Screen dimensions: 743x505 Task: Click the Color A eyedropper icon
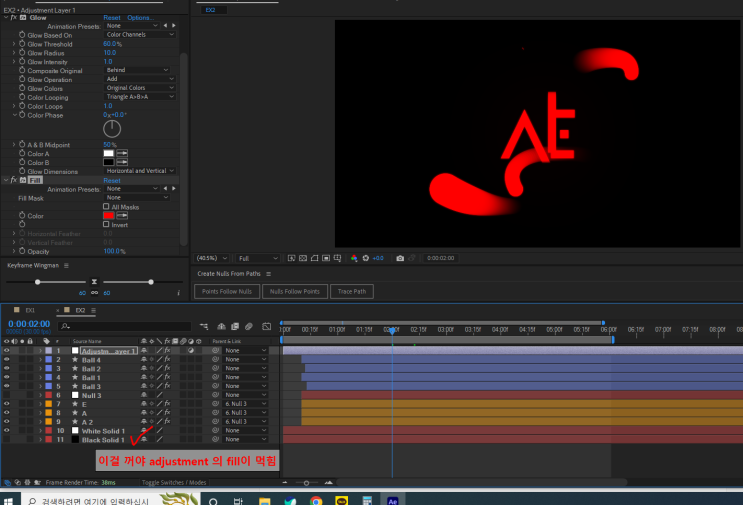pos(124,153)
